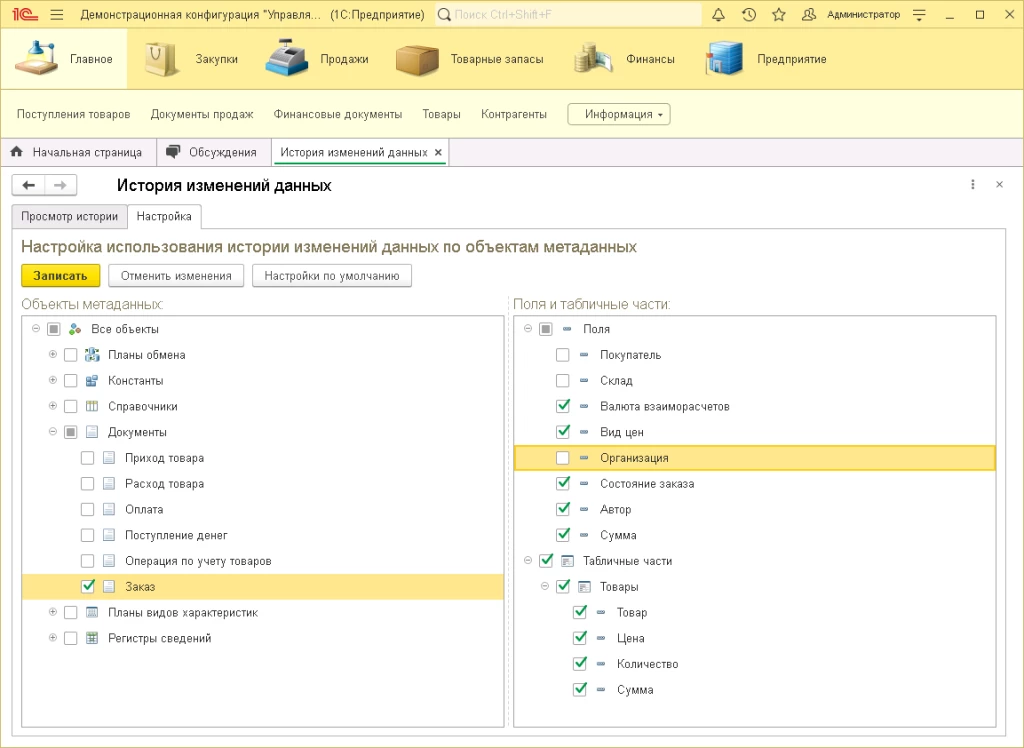1024x748 pixels.
Task: Click the Предприятие building icon
Action: coord(724,58)
